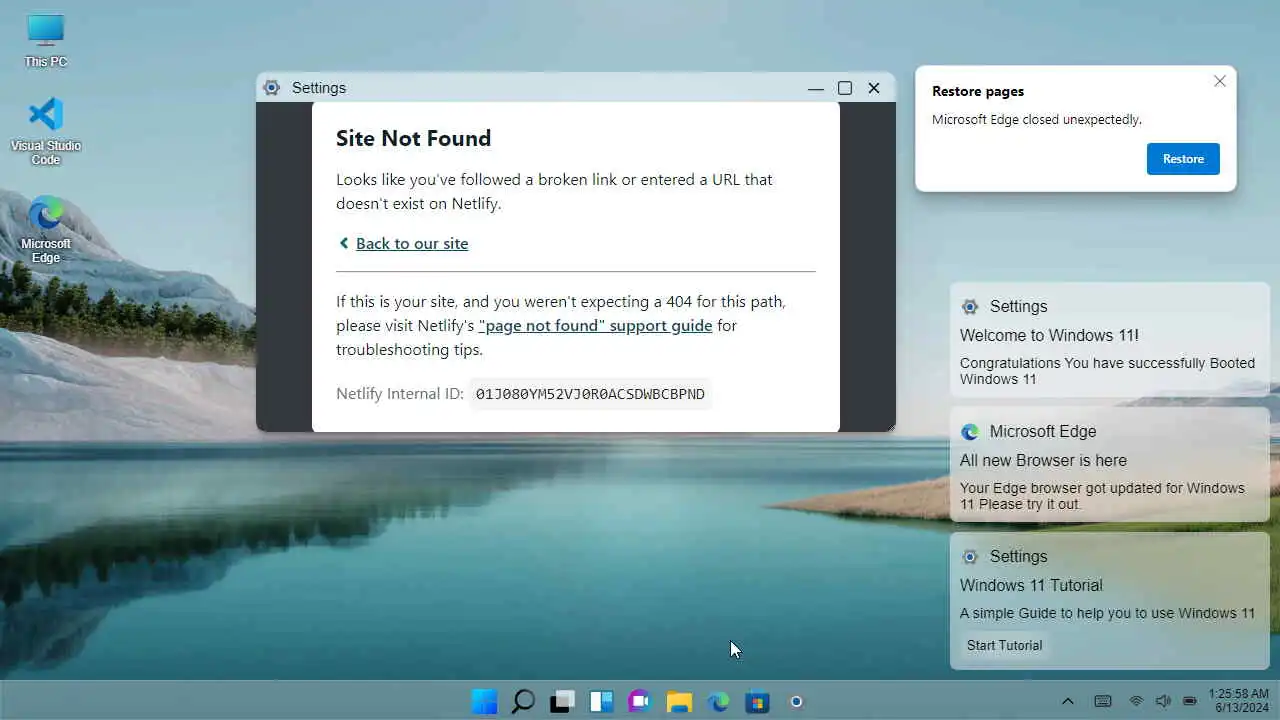The image size is (1280, 720).
Task: Click the volume speaker tray icon
Action: (1163, 701)
